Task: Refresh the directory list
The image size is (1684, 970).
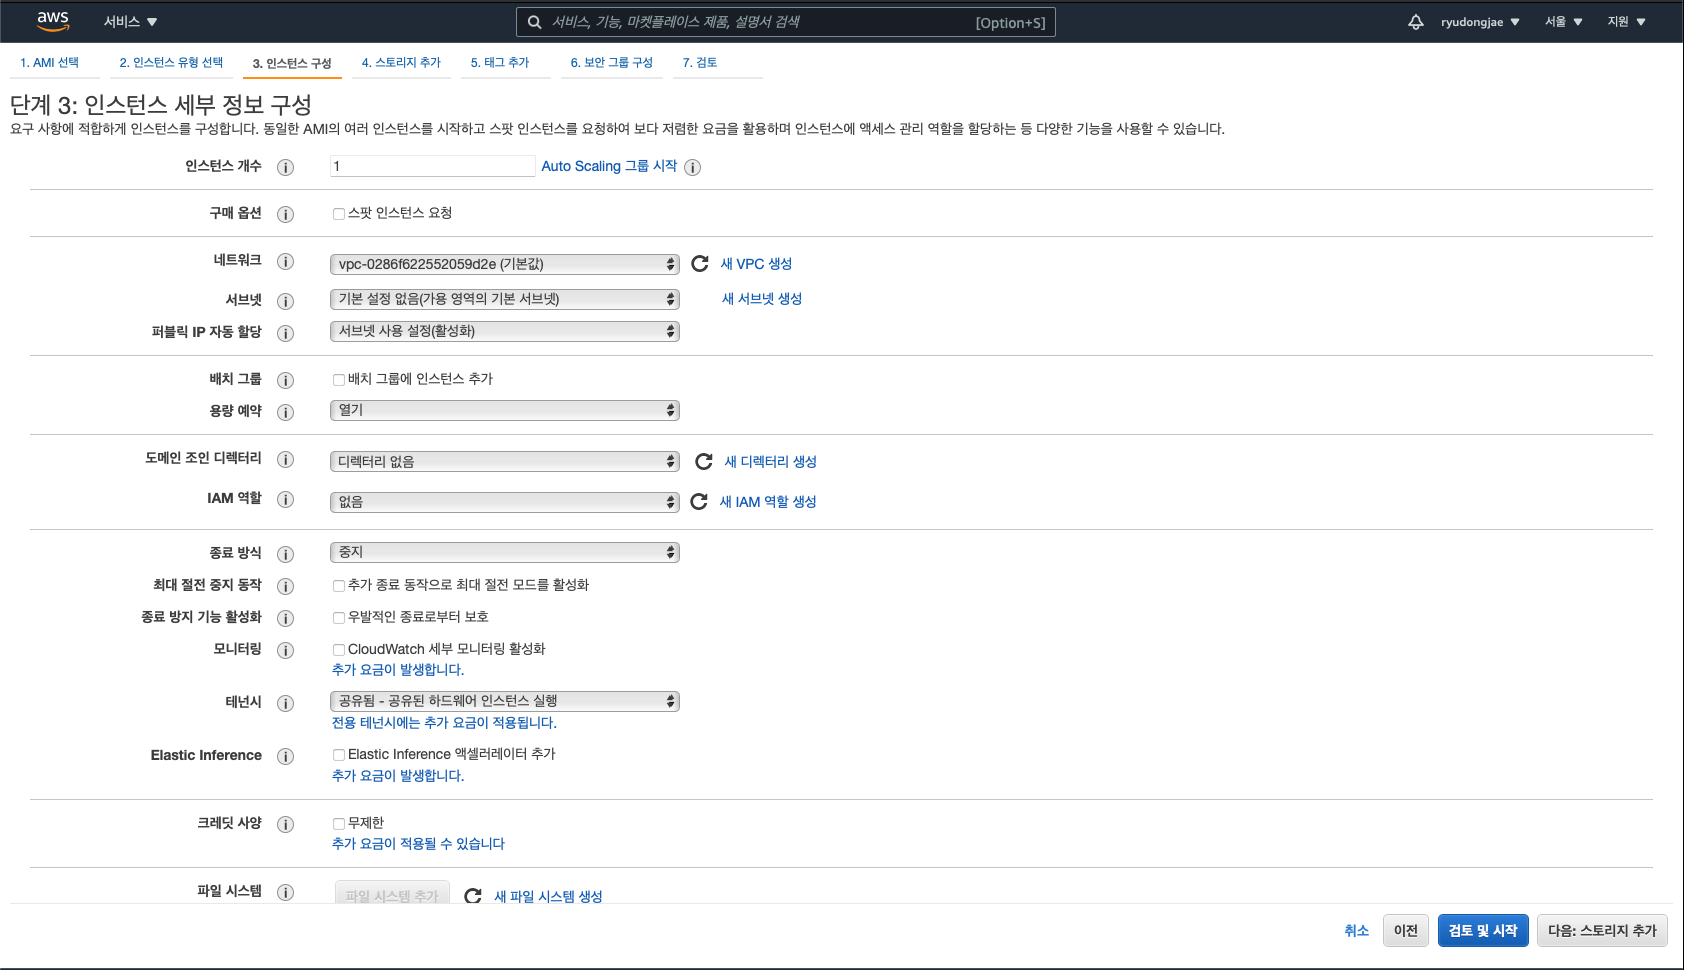Action: coord(704,461)
